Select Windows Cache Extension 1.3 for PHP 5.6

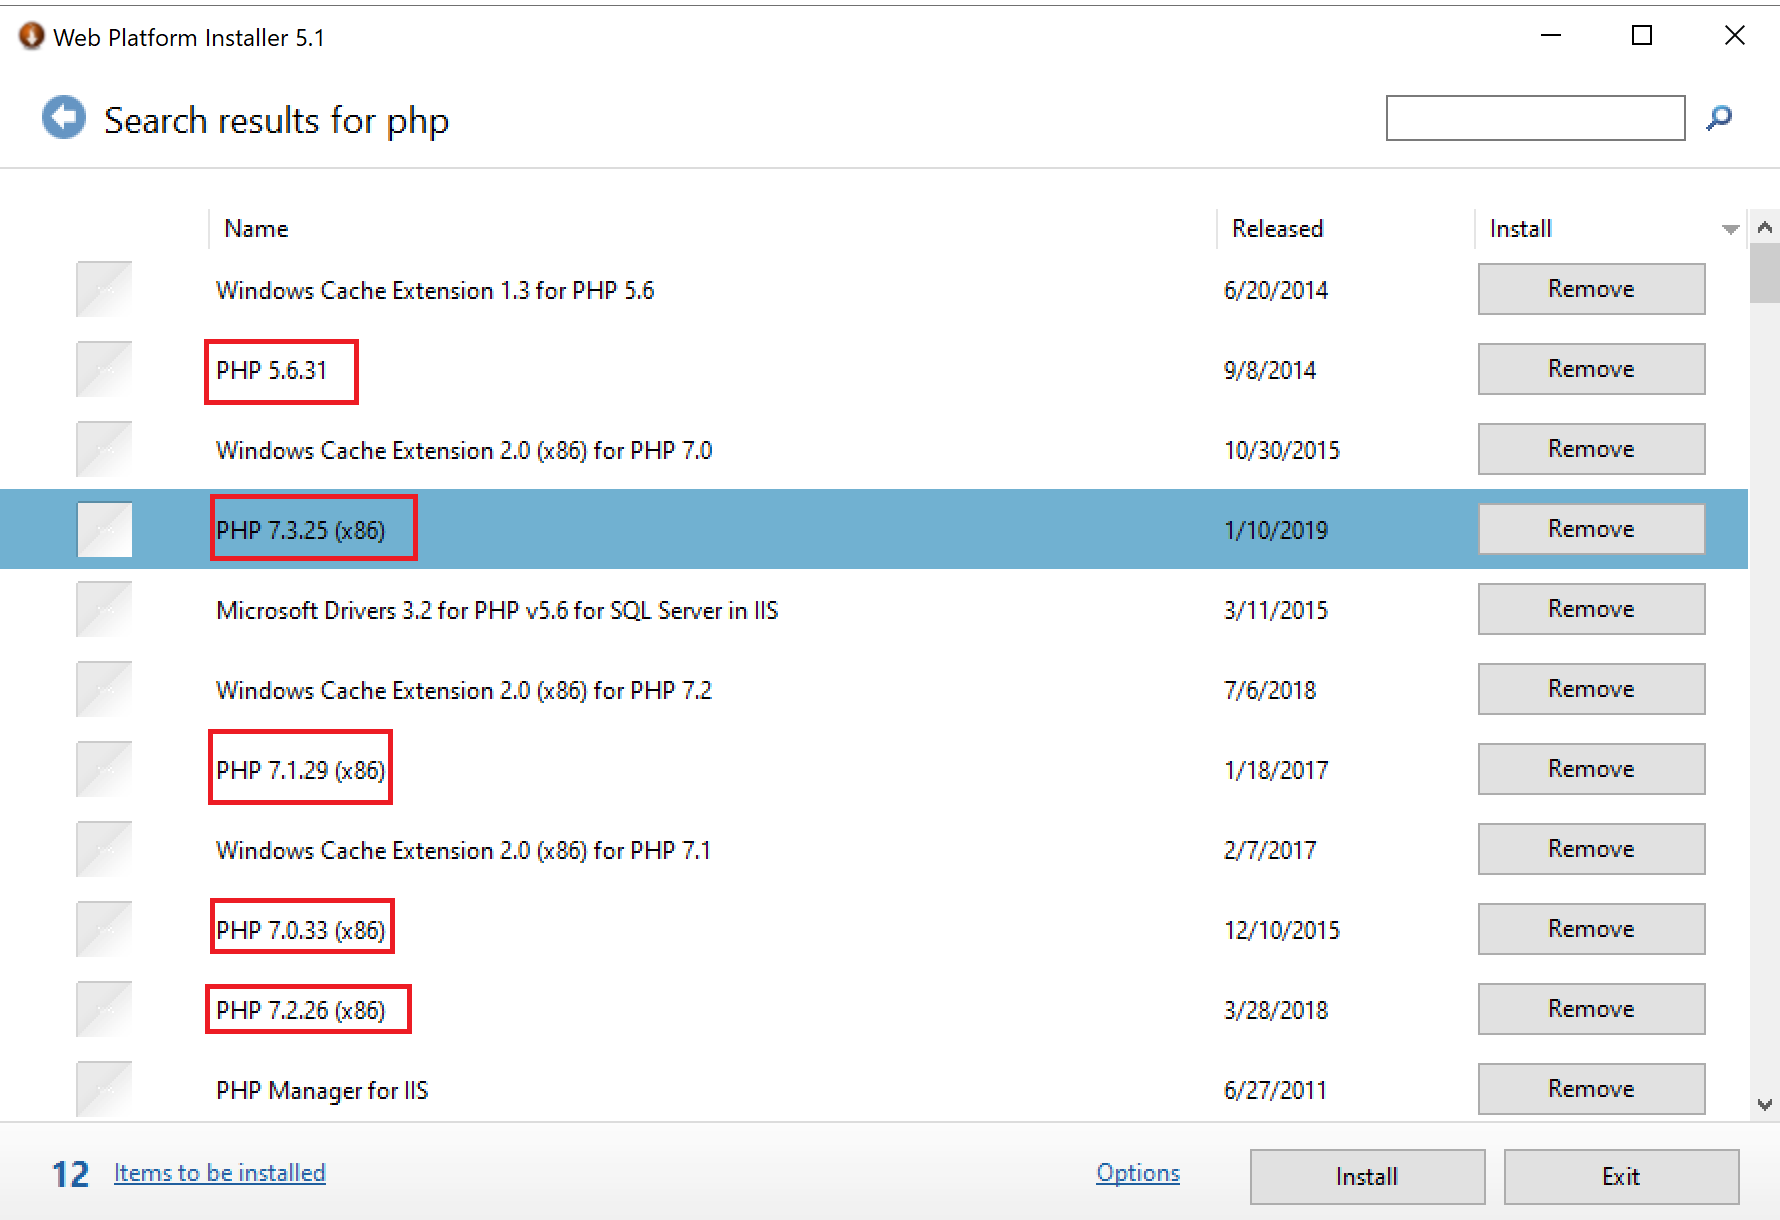[x=435, y=290]
